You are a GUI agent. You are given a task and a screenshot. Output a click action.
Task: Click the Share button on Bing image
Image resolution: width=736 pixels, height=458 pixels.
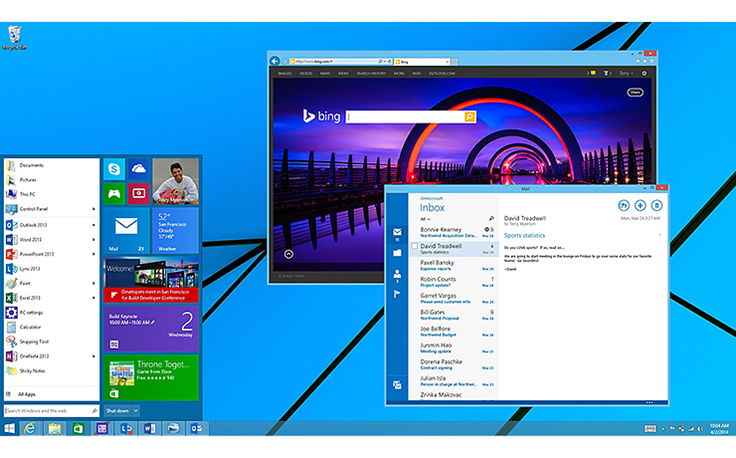(635, 92)
